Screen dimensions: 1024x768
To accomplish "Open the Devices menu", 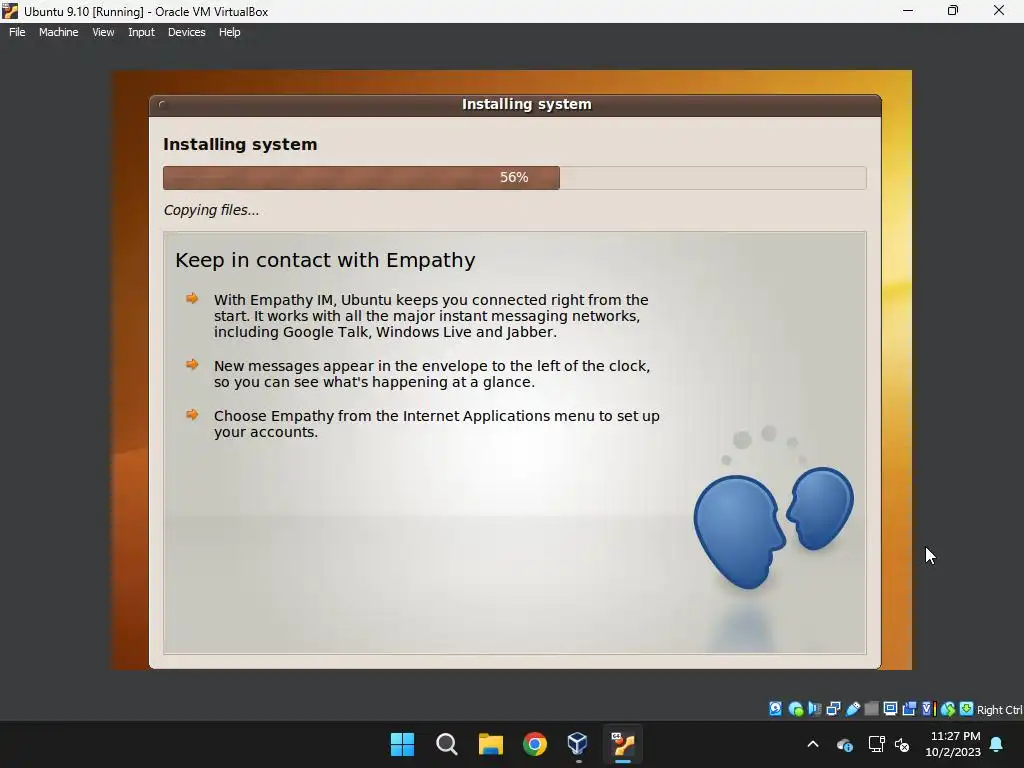I will (x=186, y=32).
